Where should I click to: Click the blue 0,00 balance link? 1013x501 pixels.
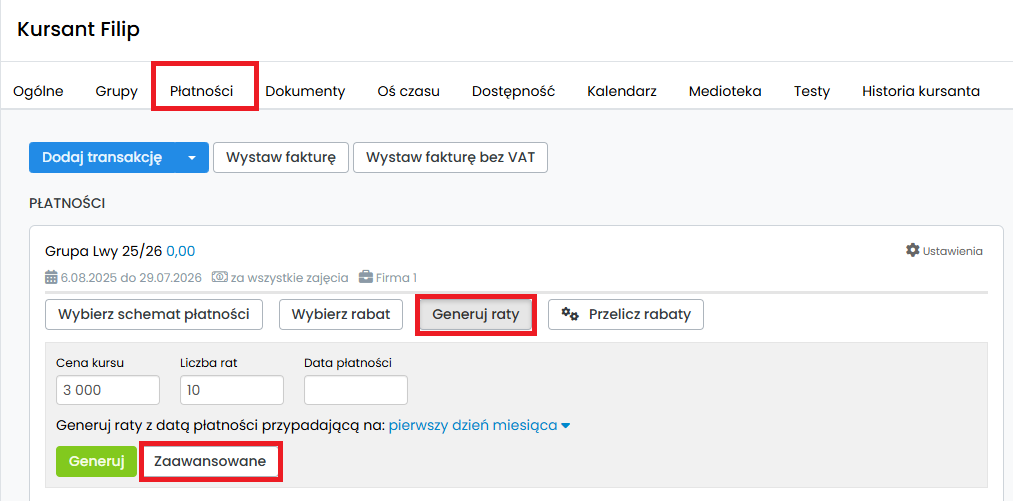click(x=181, y=250)
